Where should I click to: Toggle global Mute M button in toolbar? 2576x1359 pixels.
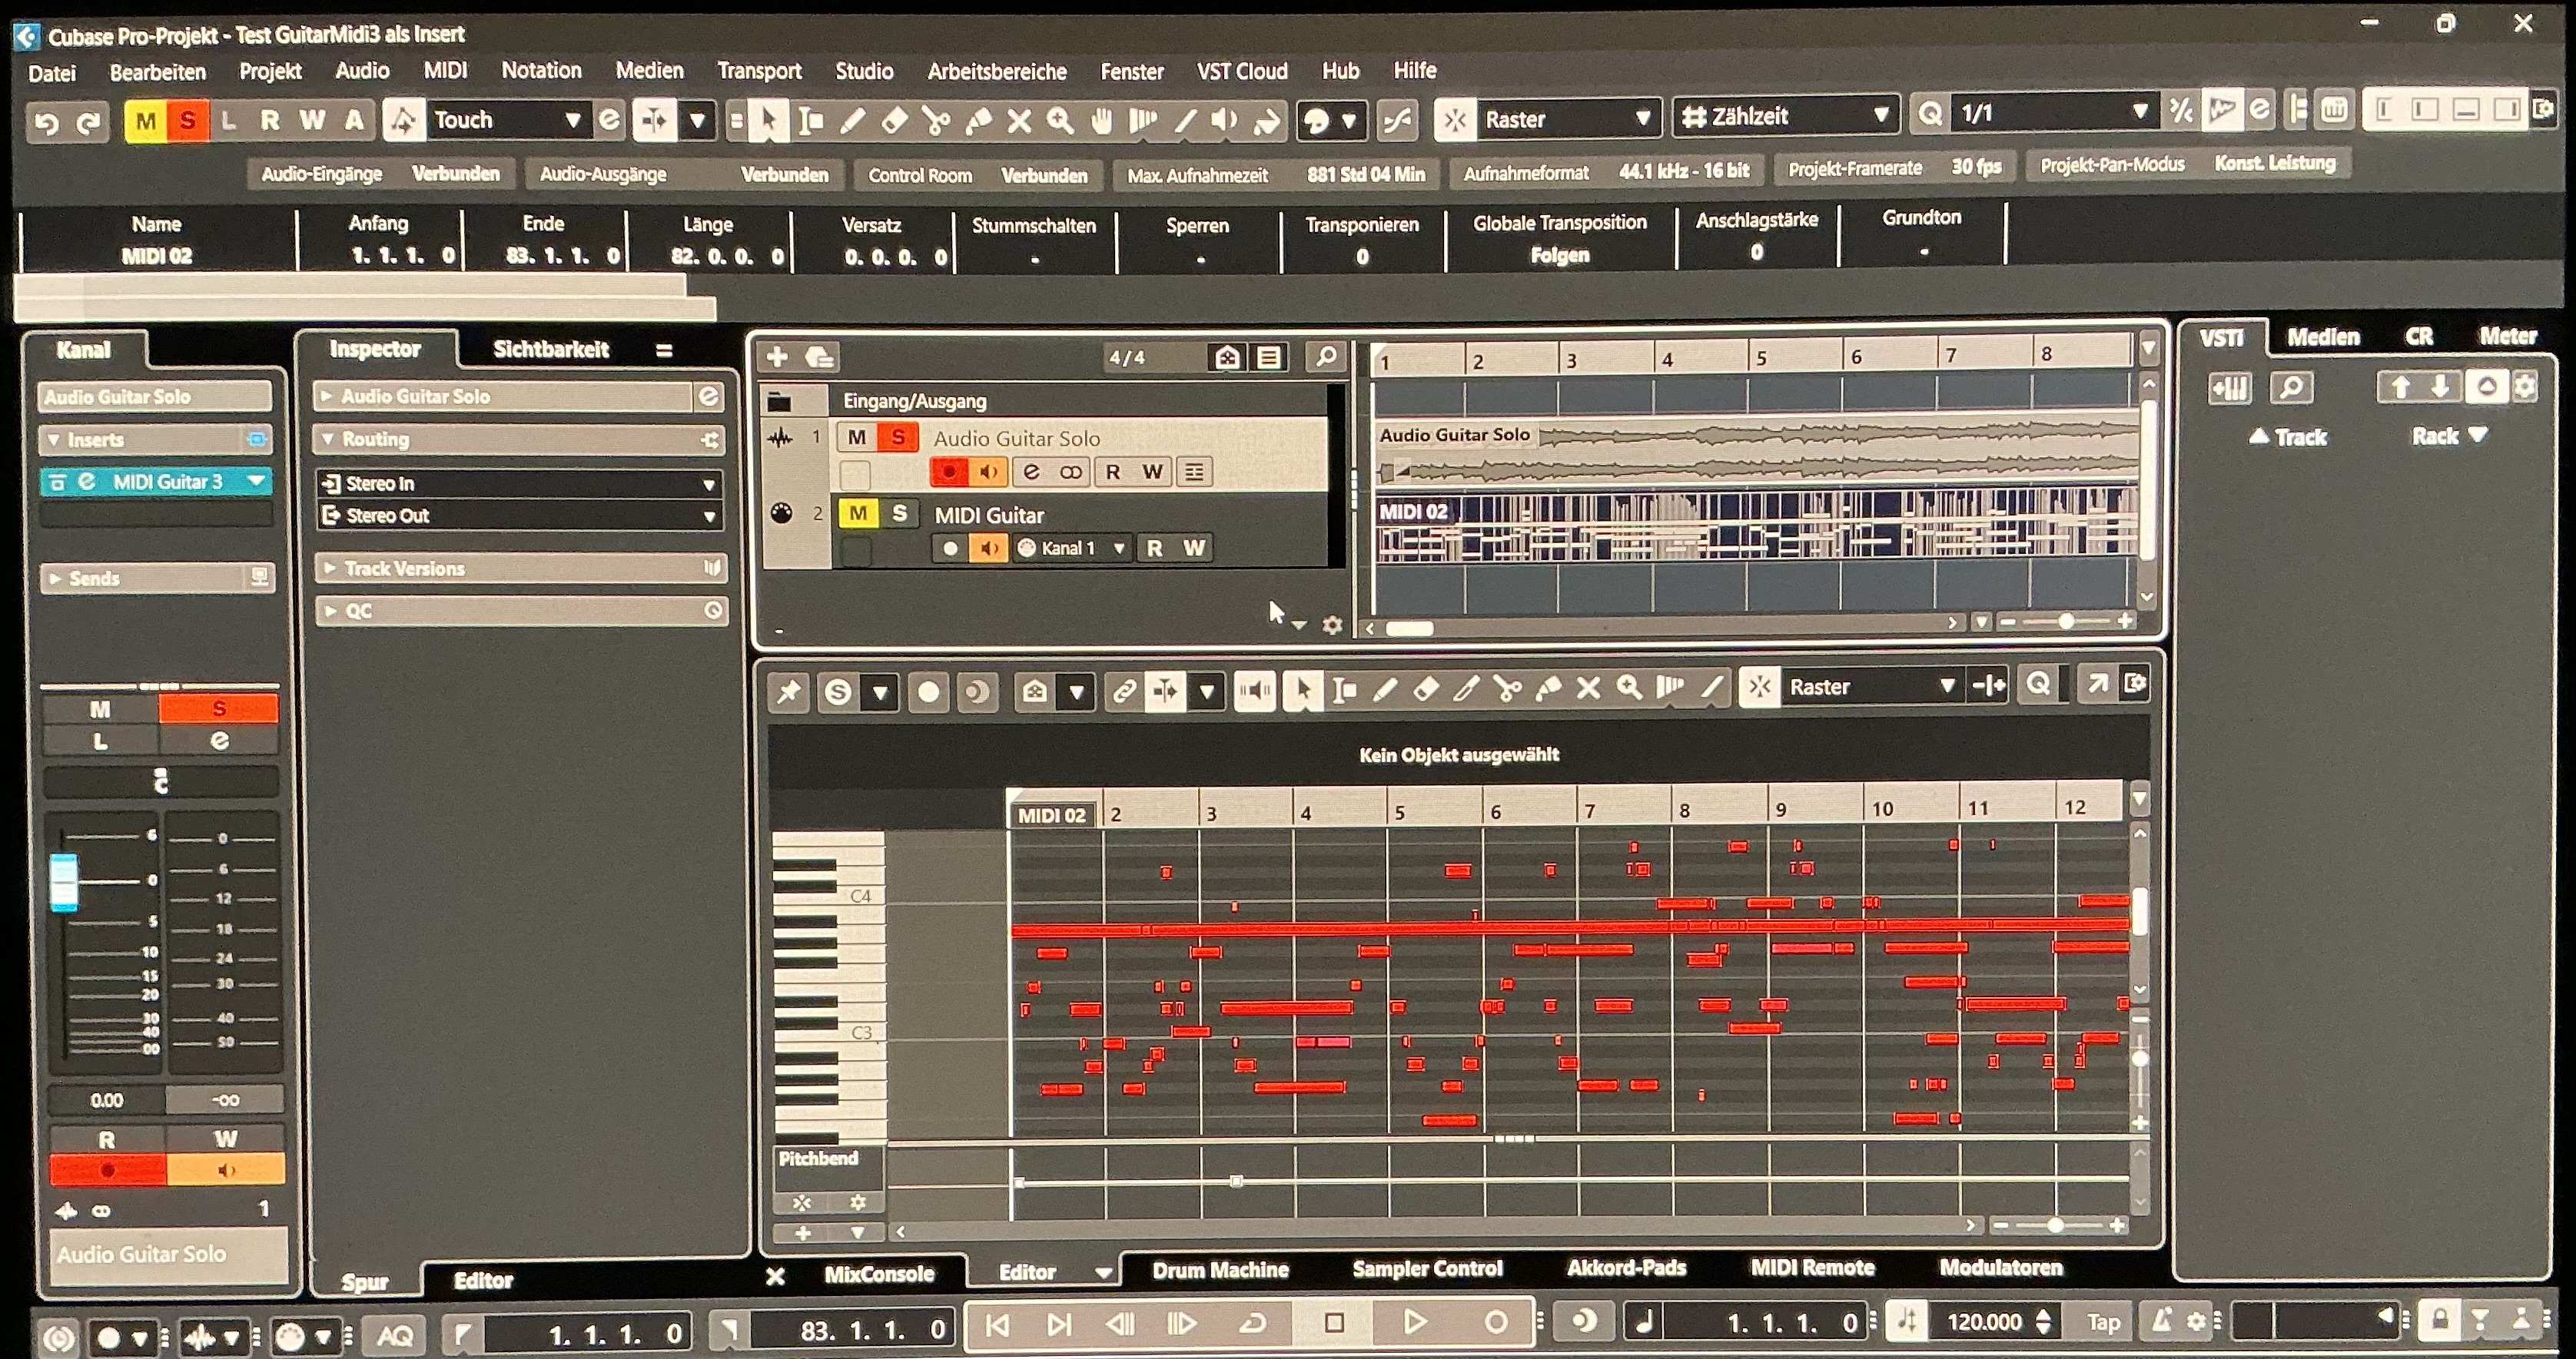point(146,121)
